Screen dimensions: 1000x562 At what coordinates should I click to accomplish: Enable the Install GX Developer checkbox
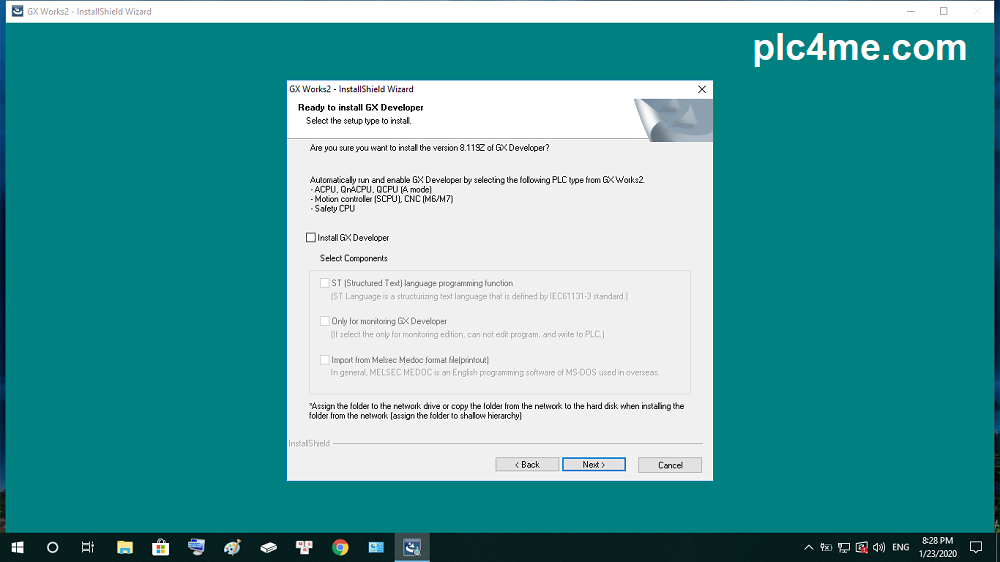tap(311, 238)
